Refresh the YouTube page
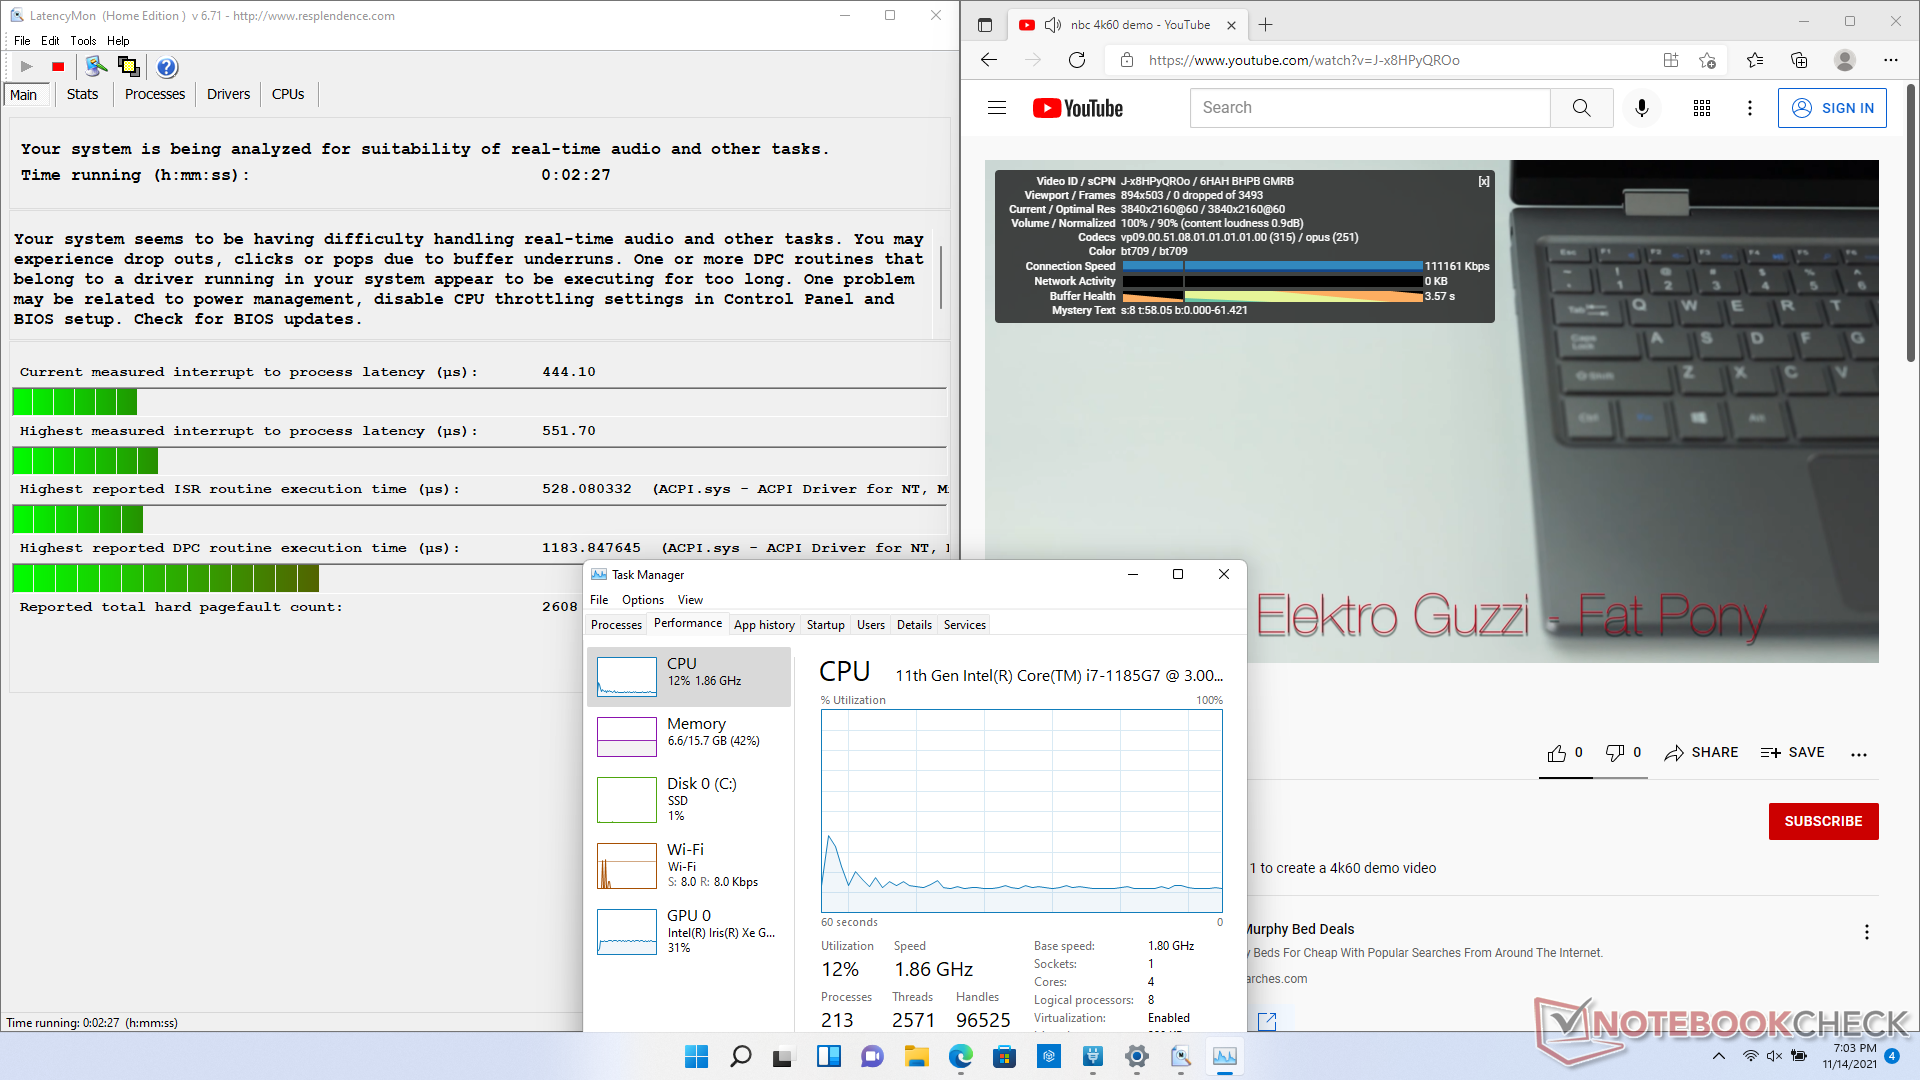 1077,60
